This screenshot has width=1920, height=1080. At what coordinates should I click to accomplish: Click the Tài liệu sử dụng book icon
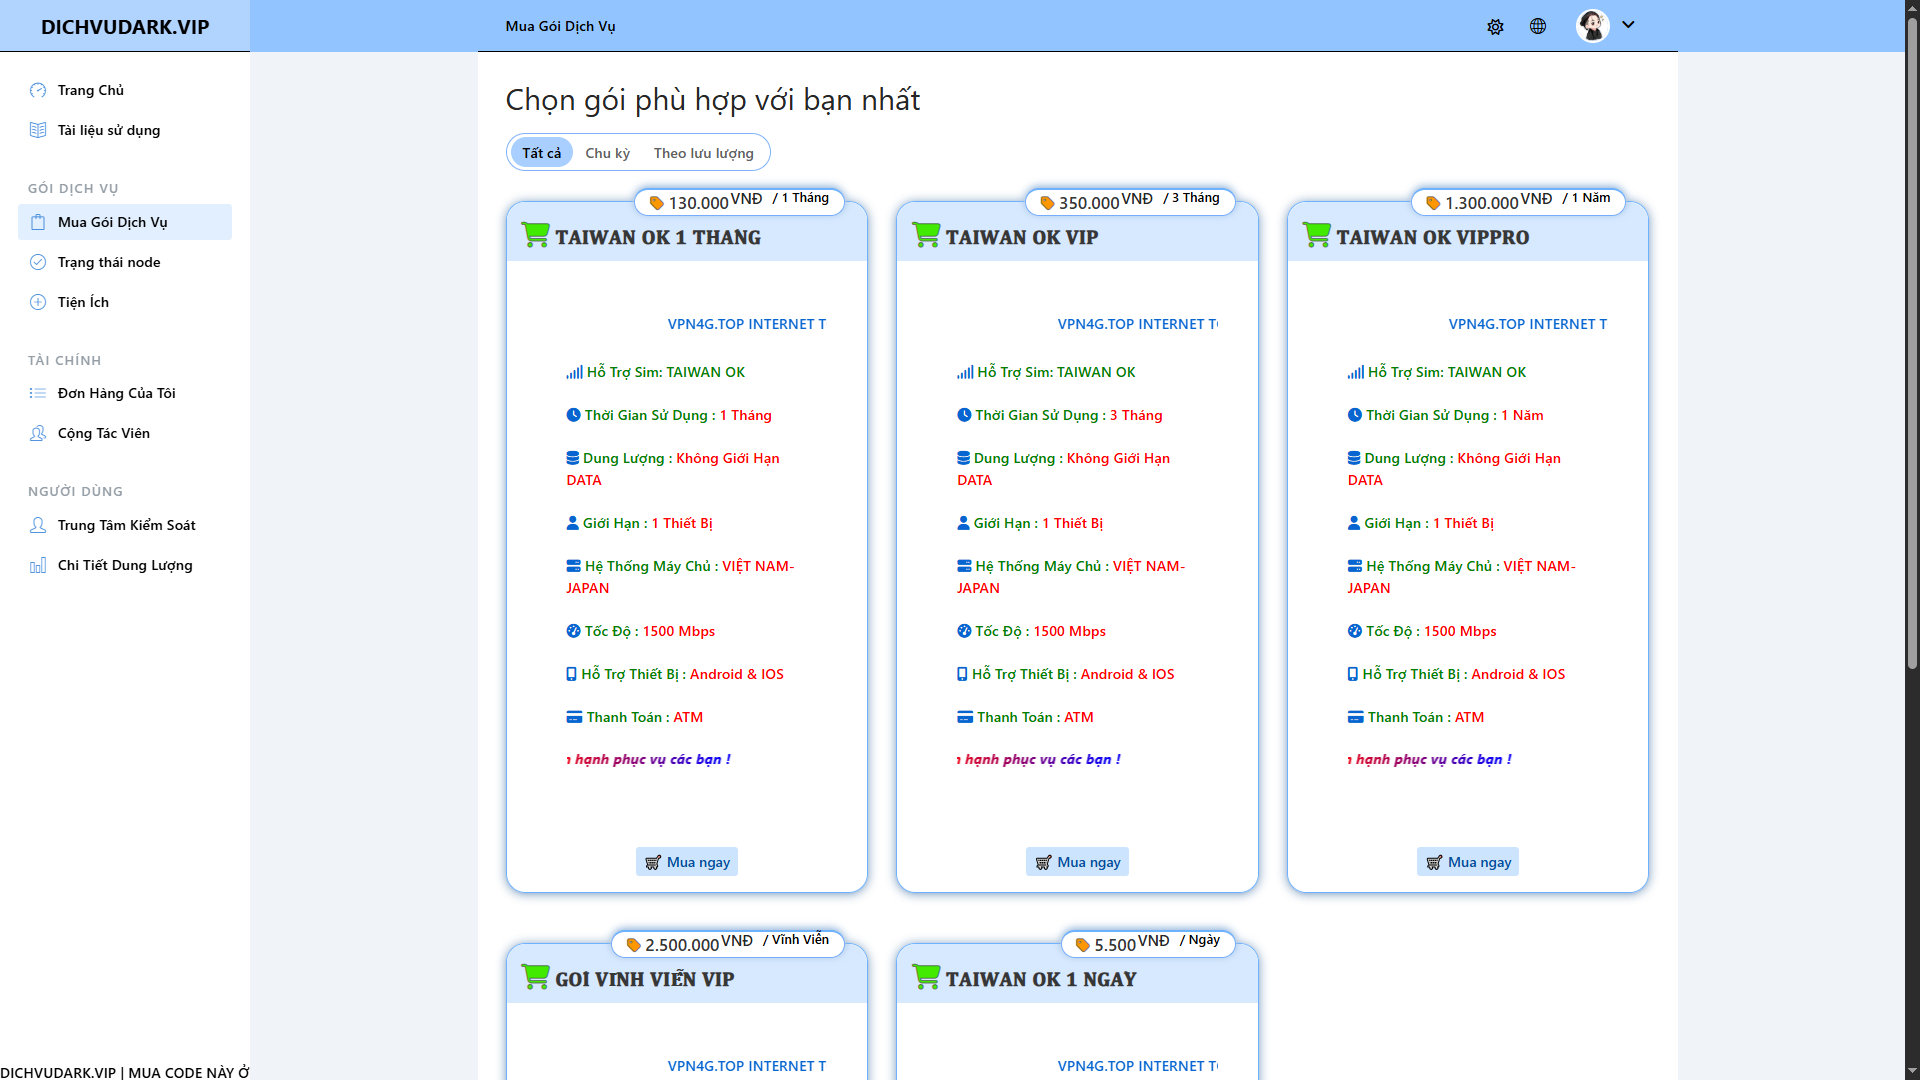click(38, 130)
